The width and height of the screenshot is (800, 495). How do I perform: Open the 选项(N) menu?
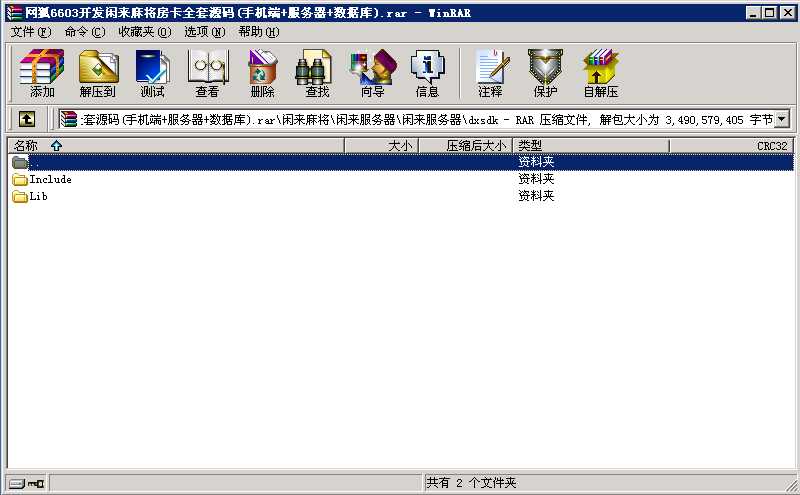click(x=205, y=32)
